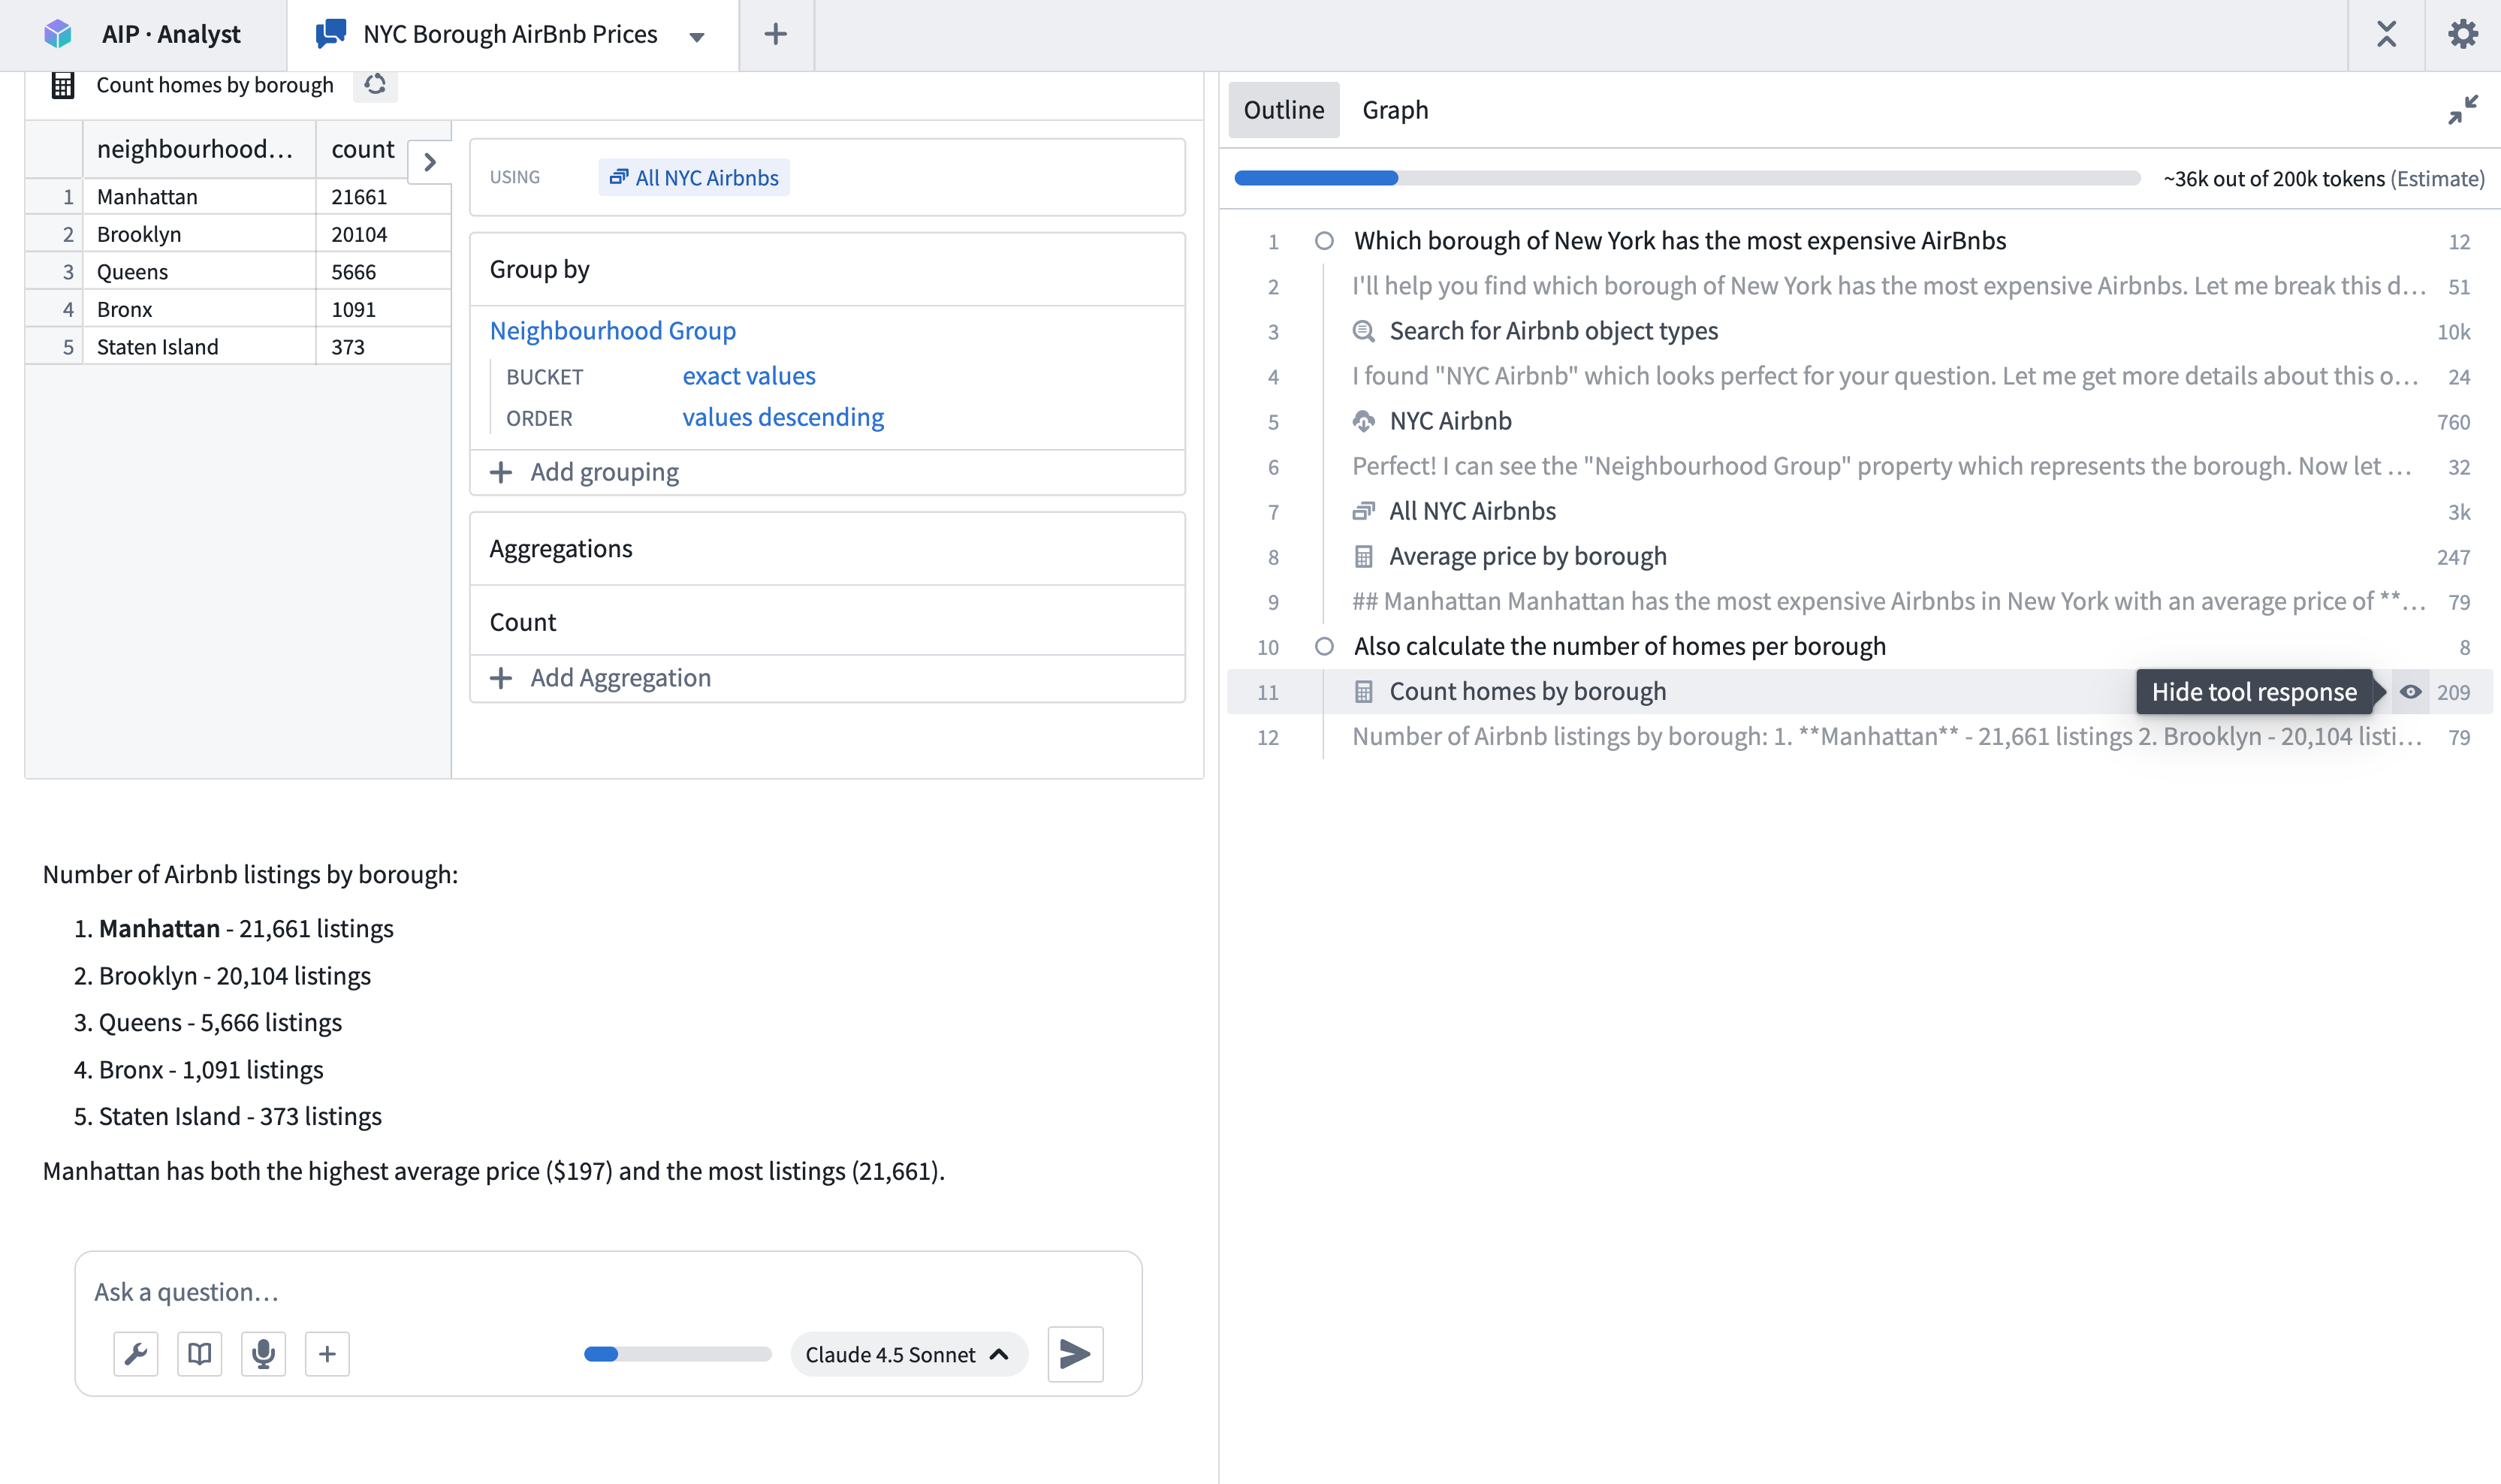
Task: Click the microphone voice input icon
Action: point(263,1354)
